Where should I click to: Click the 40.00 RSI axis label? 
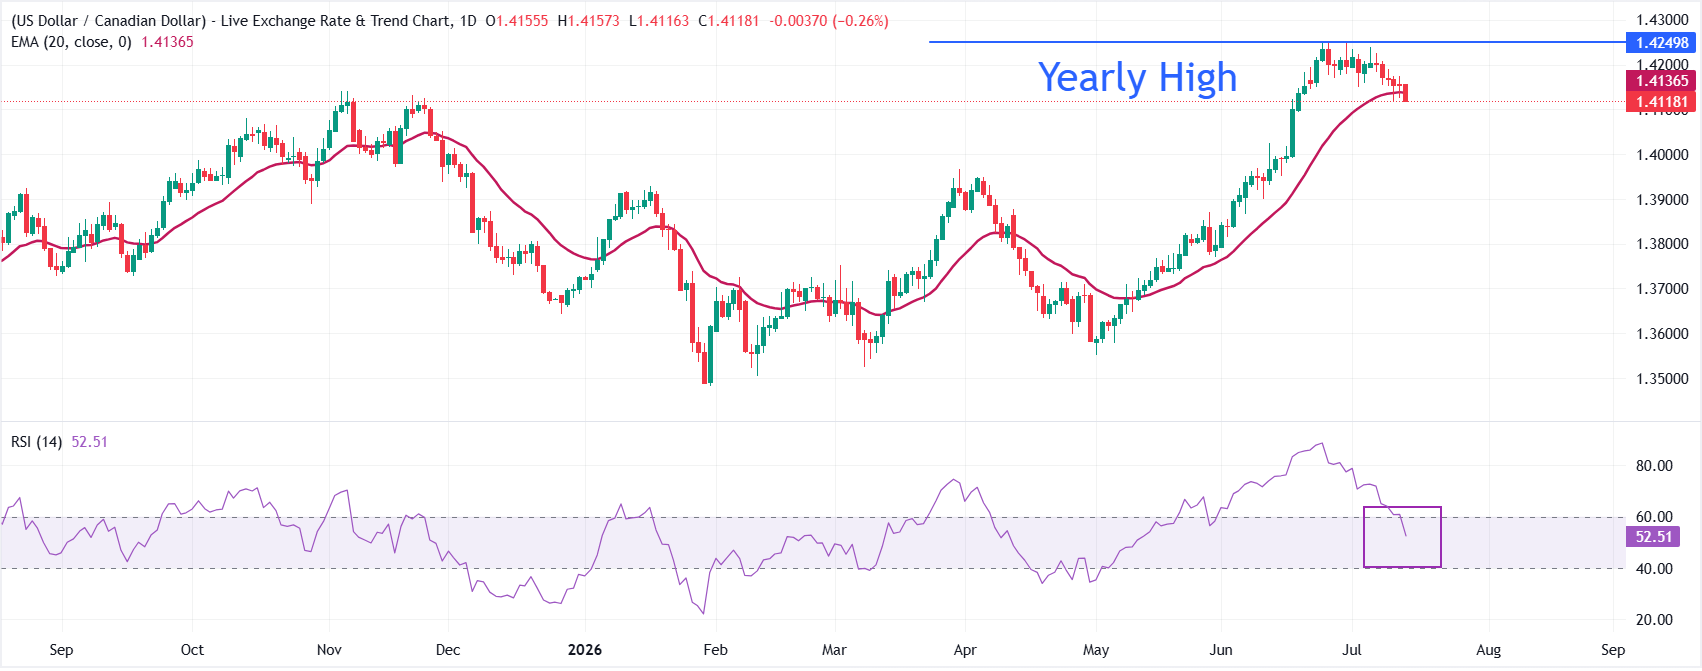tap(1654, 569)
